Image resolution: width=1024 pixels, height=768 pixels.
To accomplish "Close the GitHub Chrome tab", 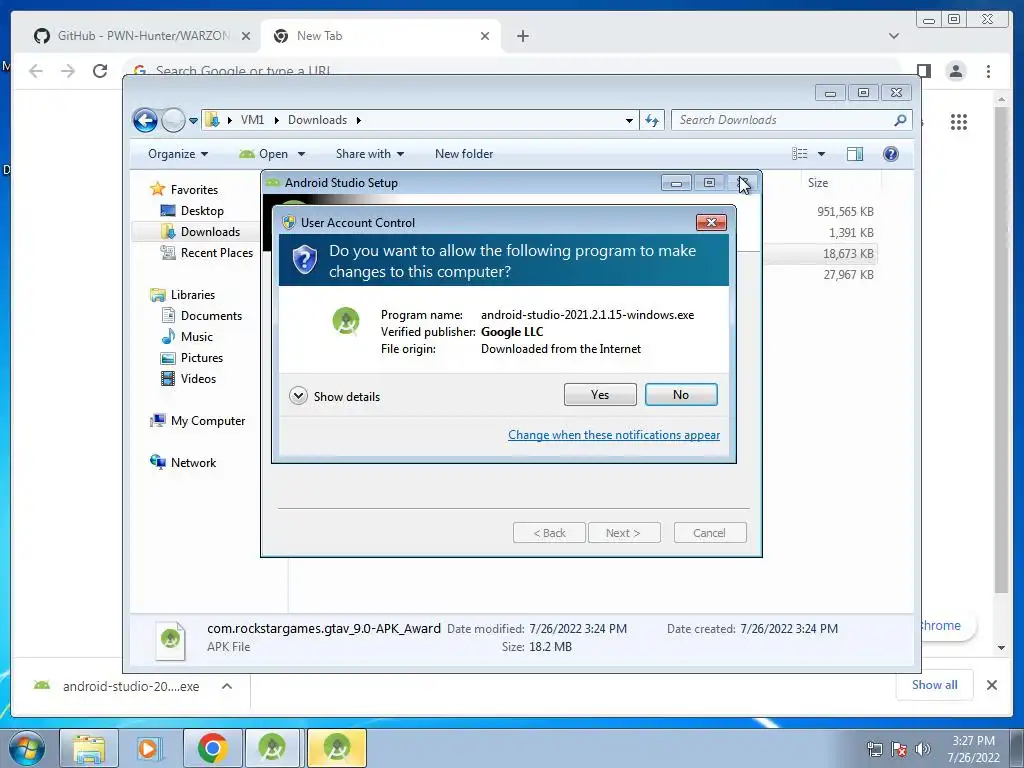I will [246, 36].
